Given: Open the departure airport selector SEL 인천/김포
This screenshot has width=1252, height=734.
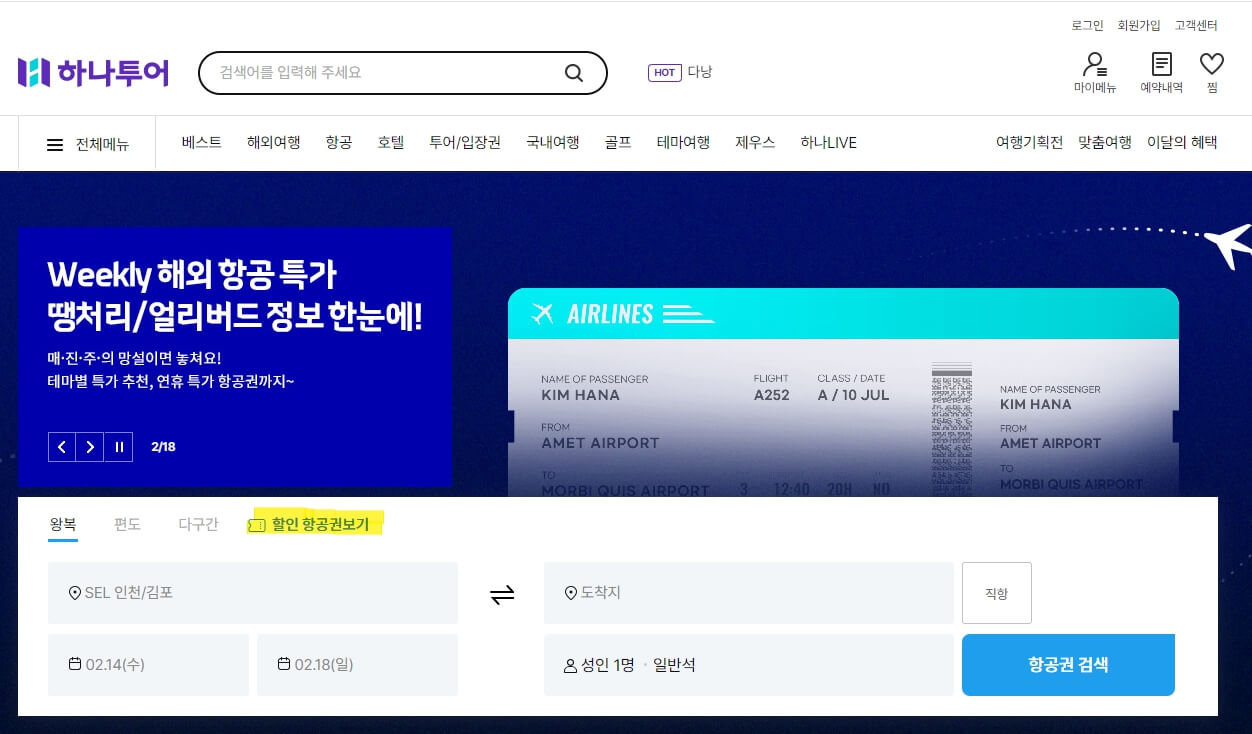Looking at the screenshot, I should (x=253, y=592).
